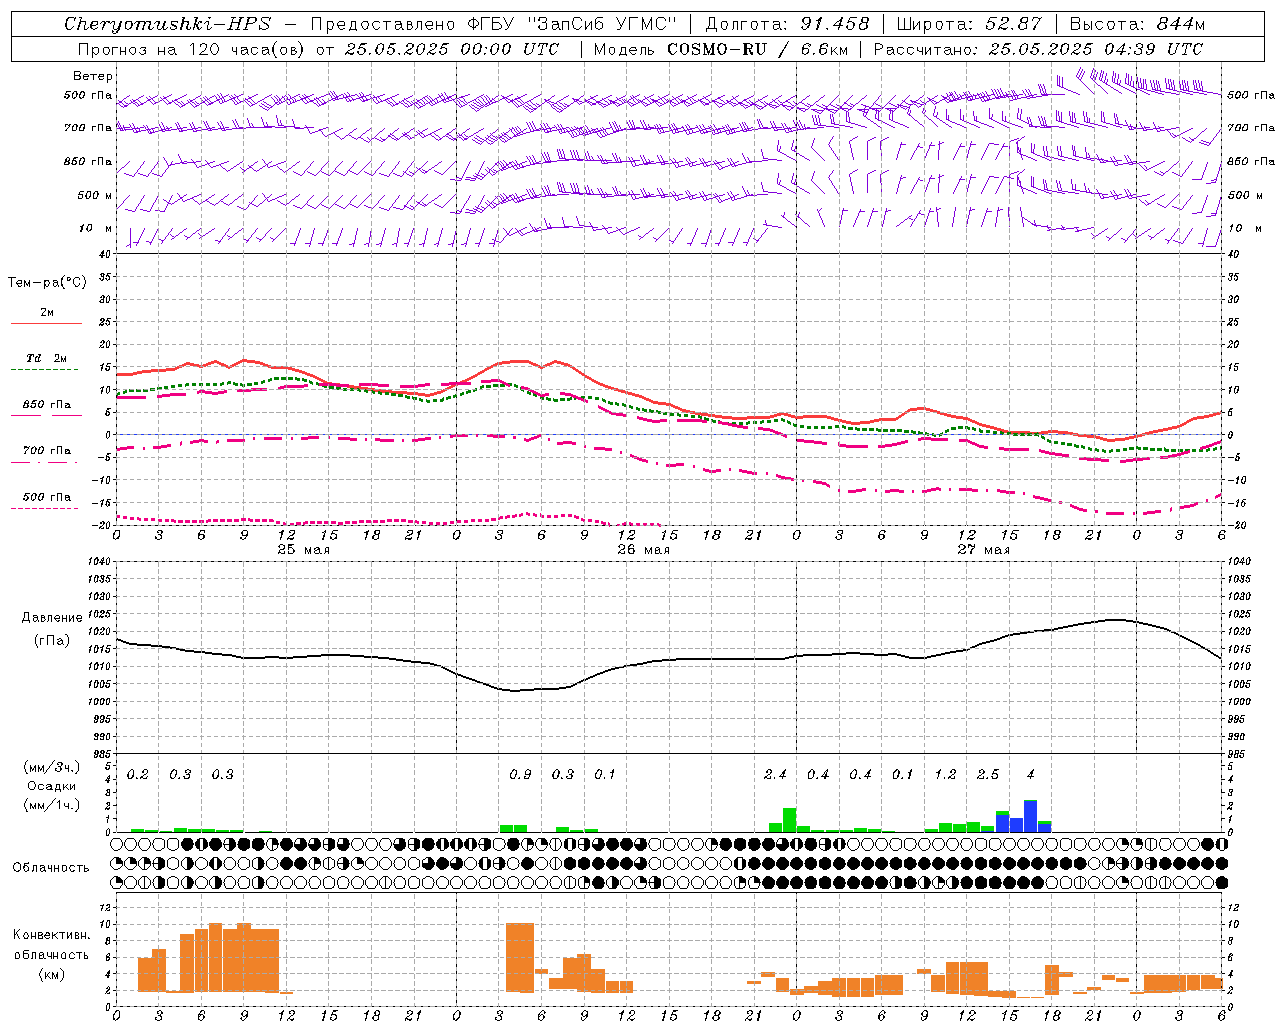This screenshot has width=1280, height=1024.
Task: Click the longitude value Долгота: 91.458
Action: [788, 24]
